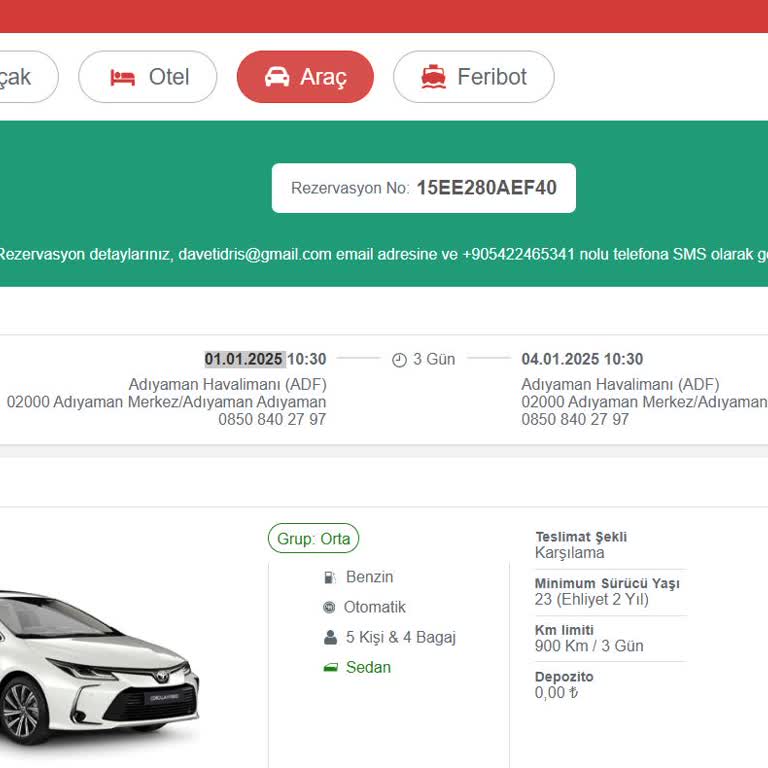This screenshot has height=768, width=768.
Task: Click the green car icon beside Sedan
Action: coord(330,667)
